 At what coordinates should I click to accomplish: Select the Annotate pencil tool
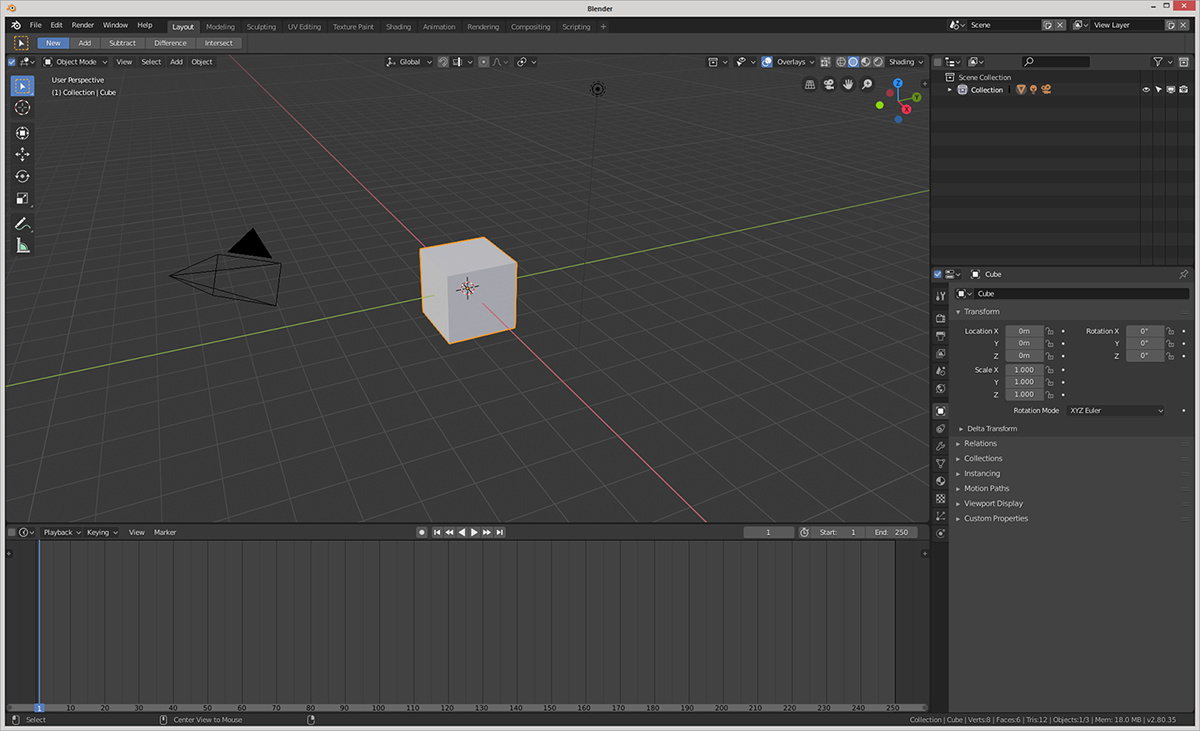tap(22, 223)
